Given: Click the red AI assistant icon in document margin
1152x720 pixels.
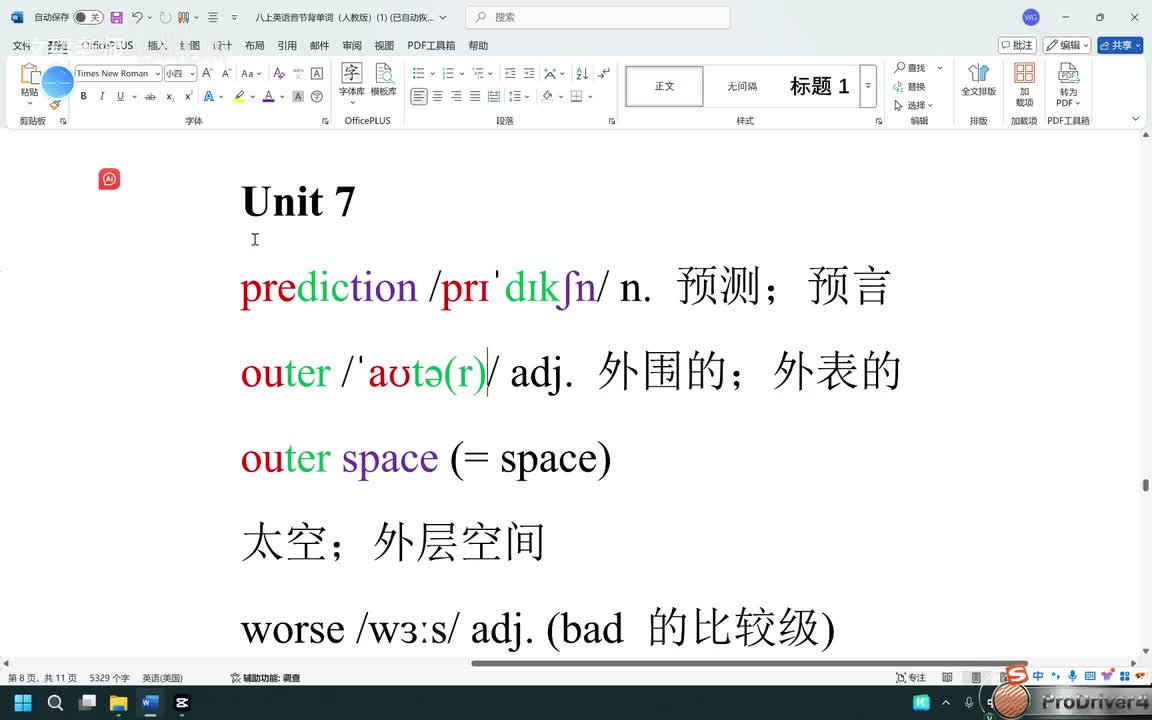Looking at the screenshot, I should (x=109, y=179).
